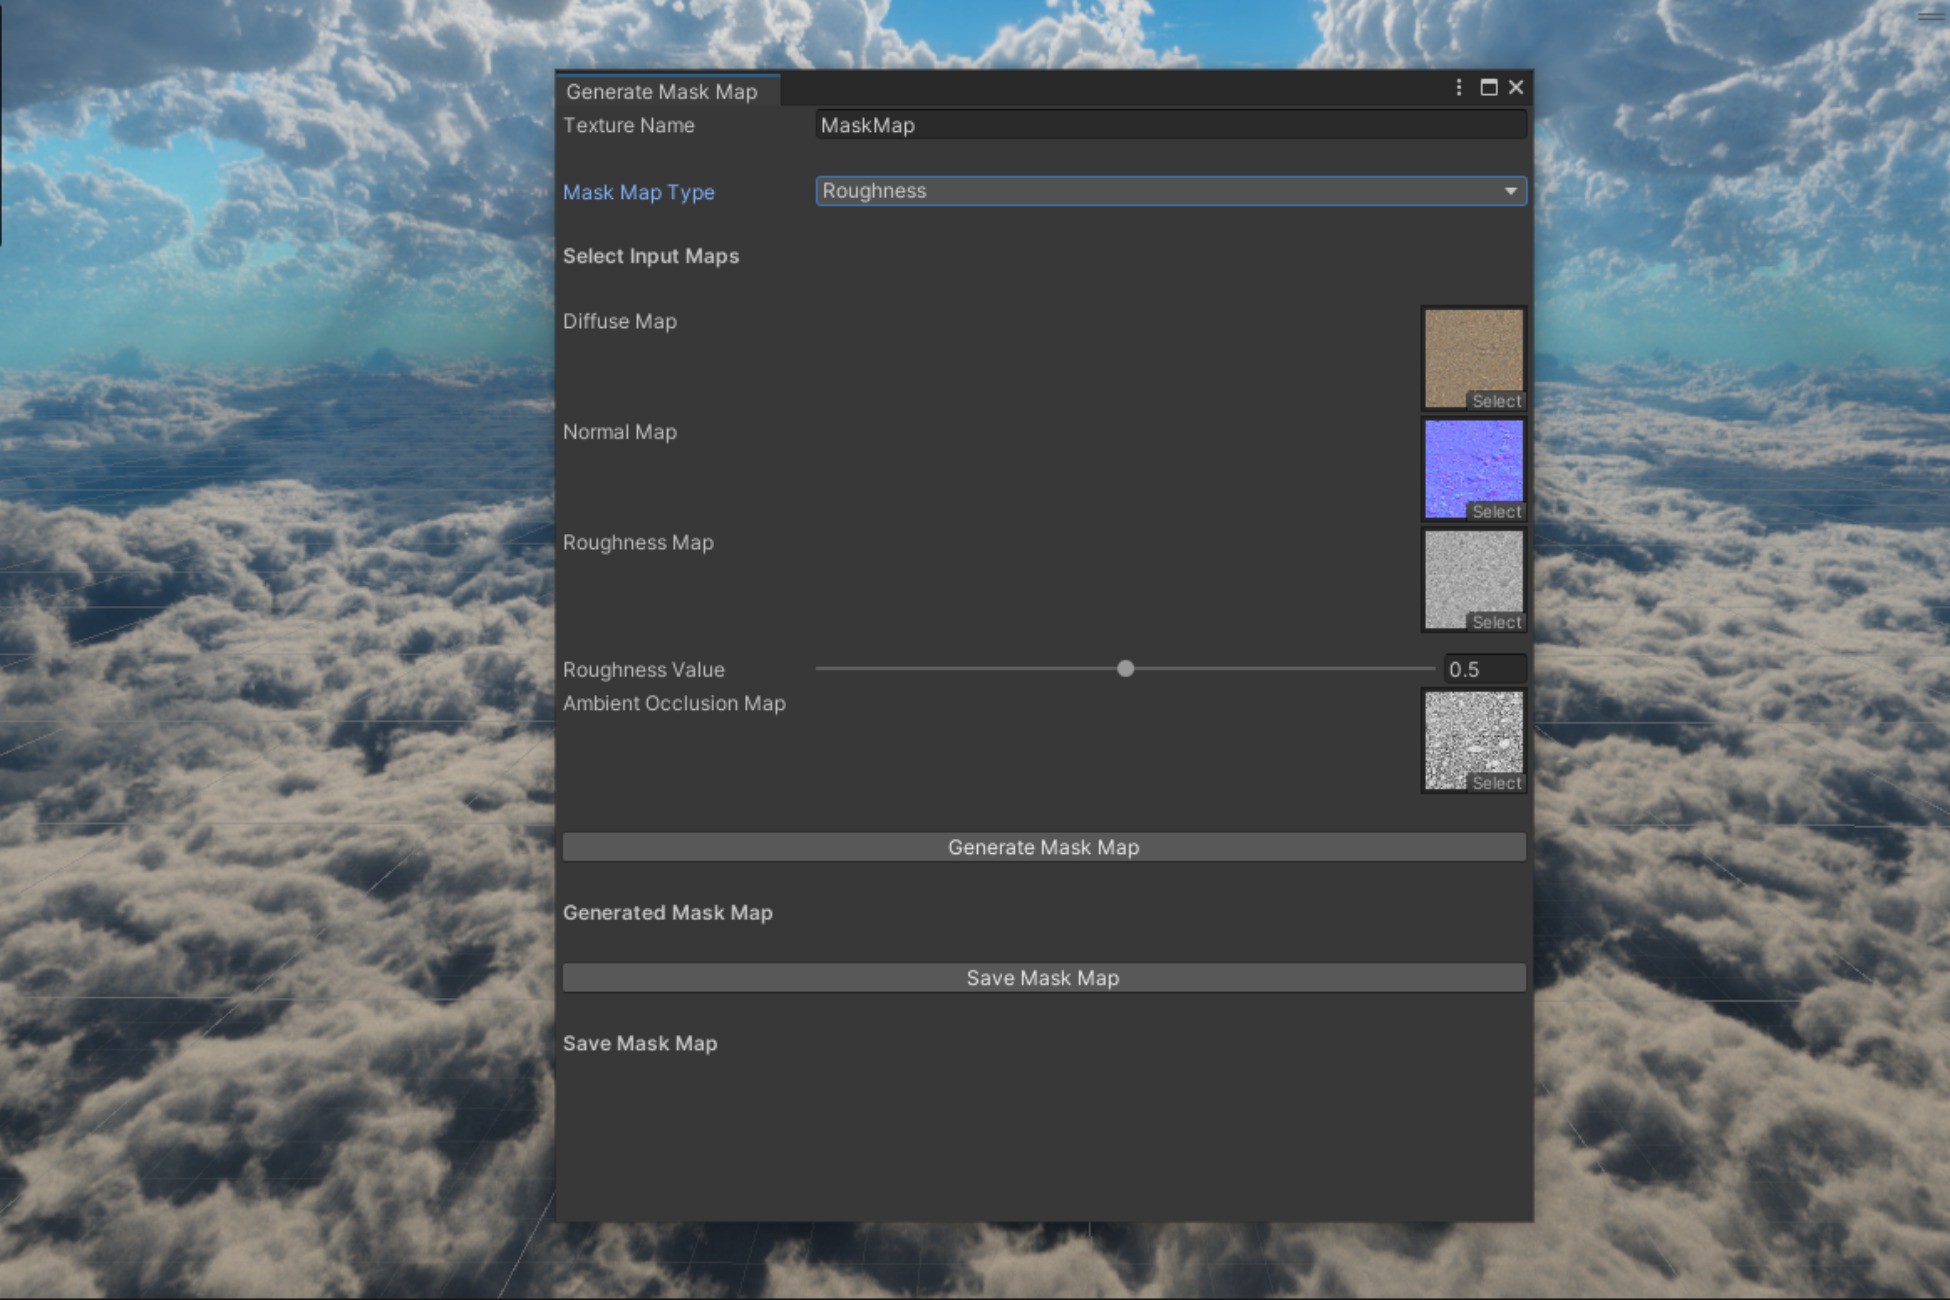This screenshot has width=1950, height=1300.
Task: Close the Generate Mask Map window
Action: 1516,88
